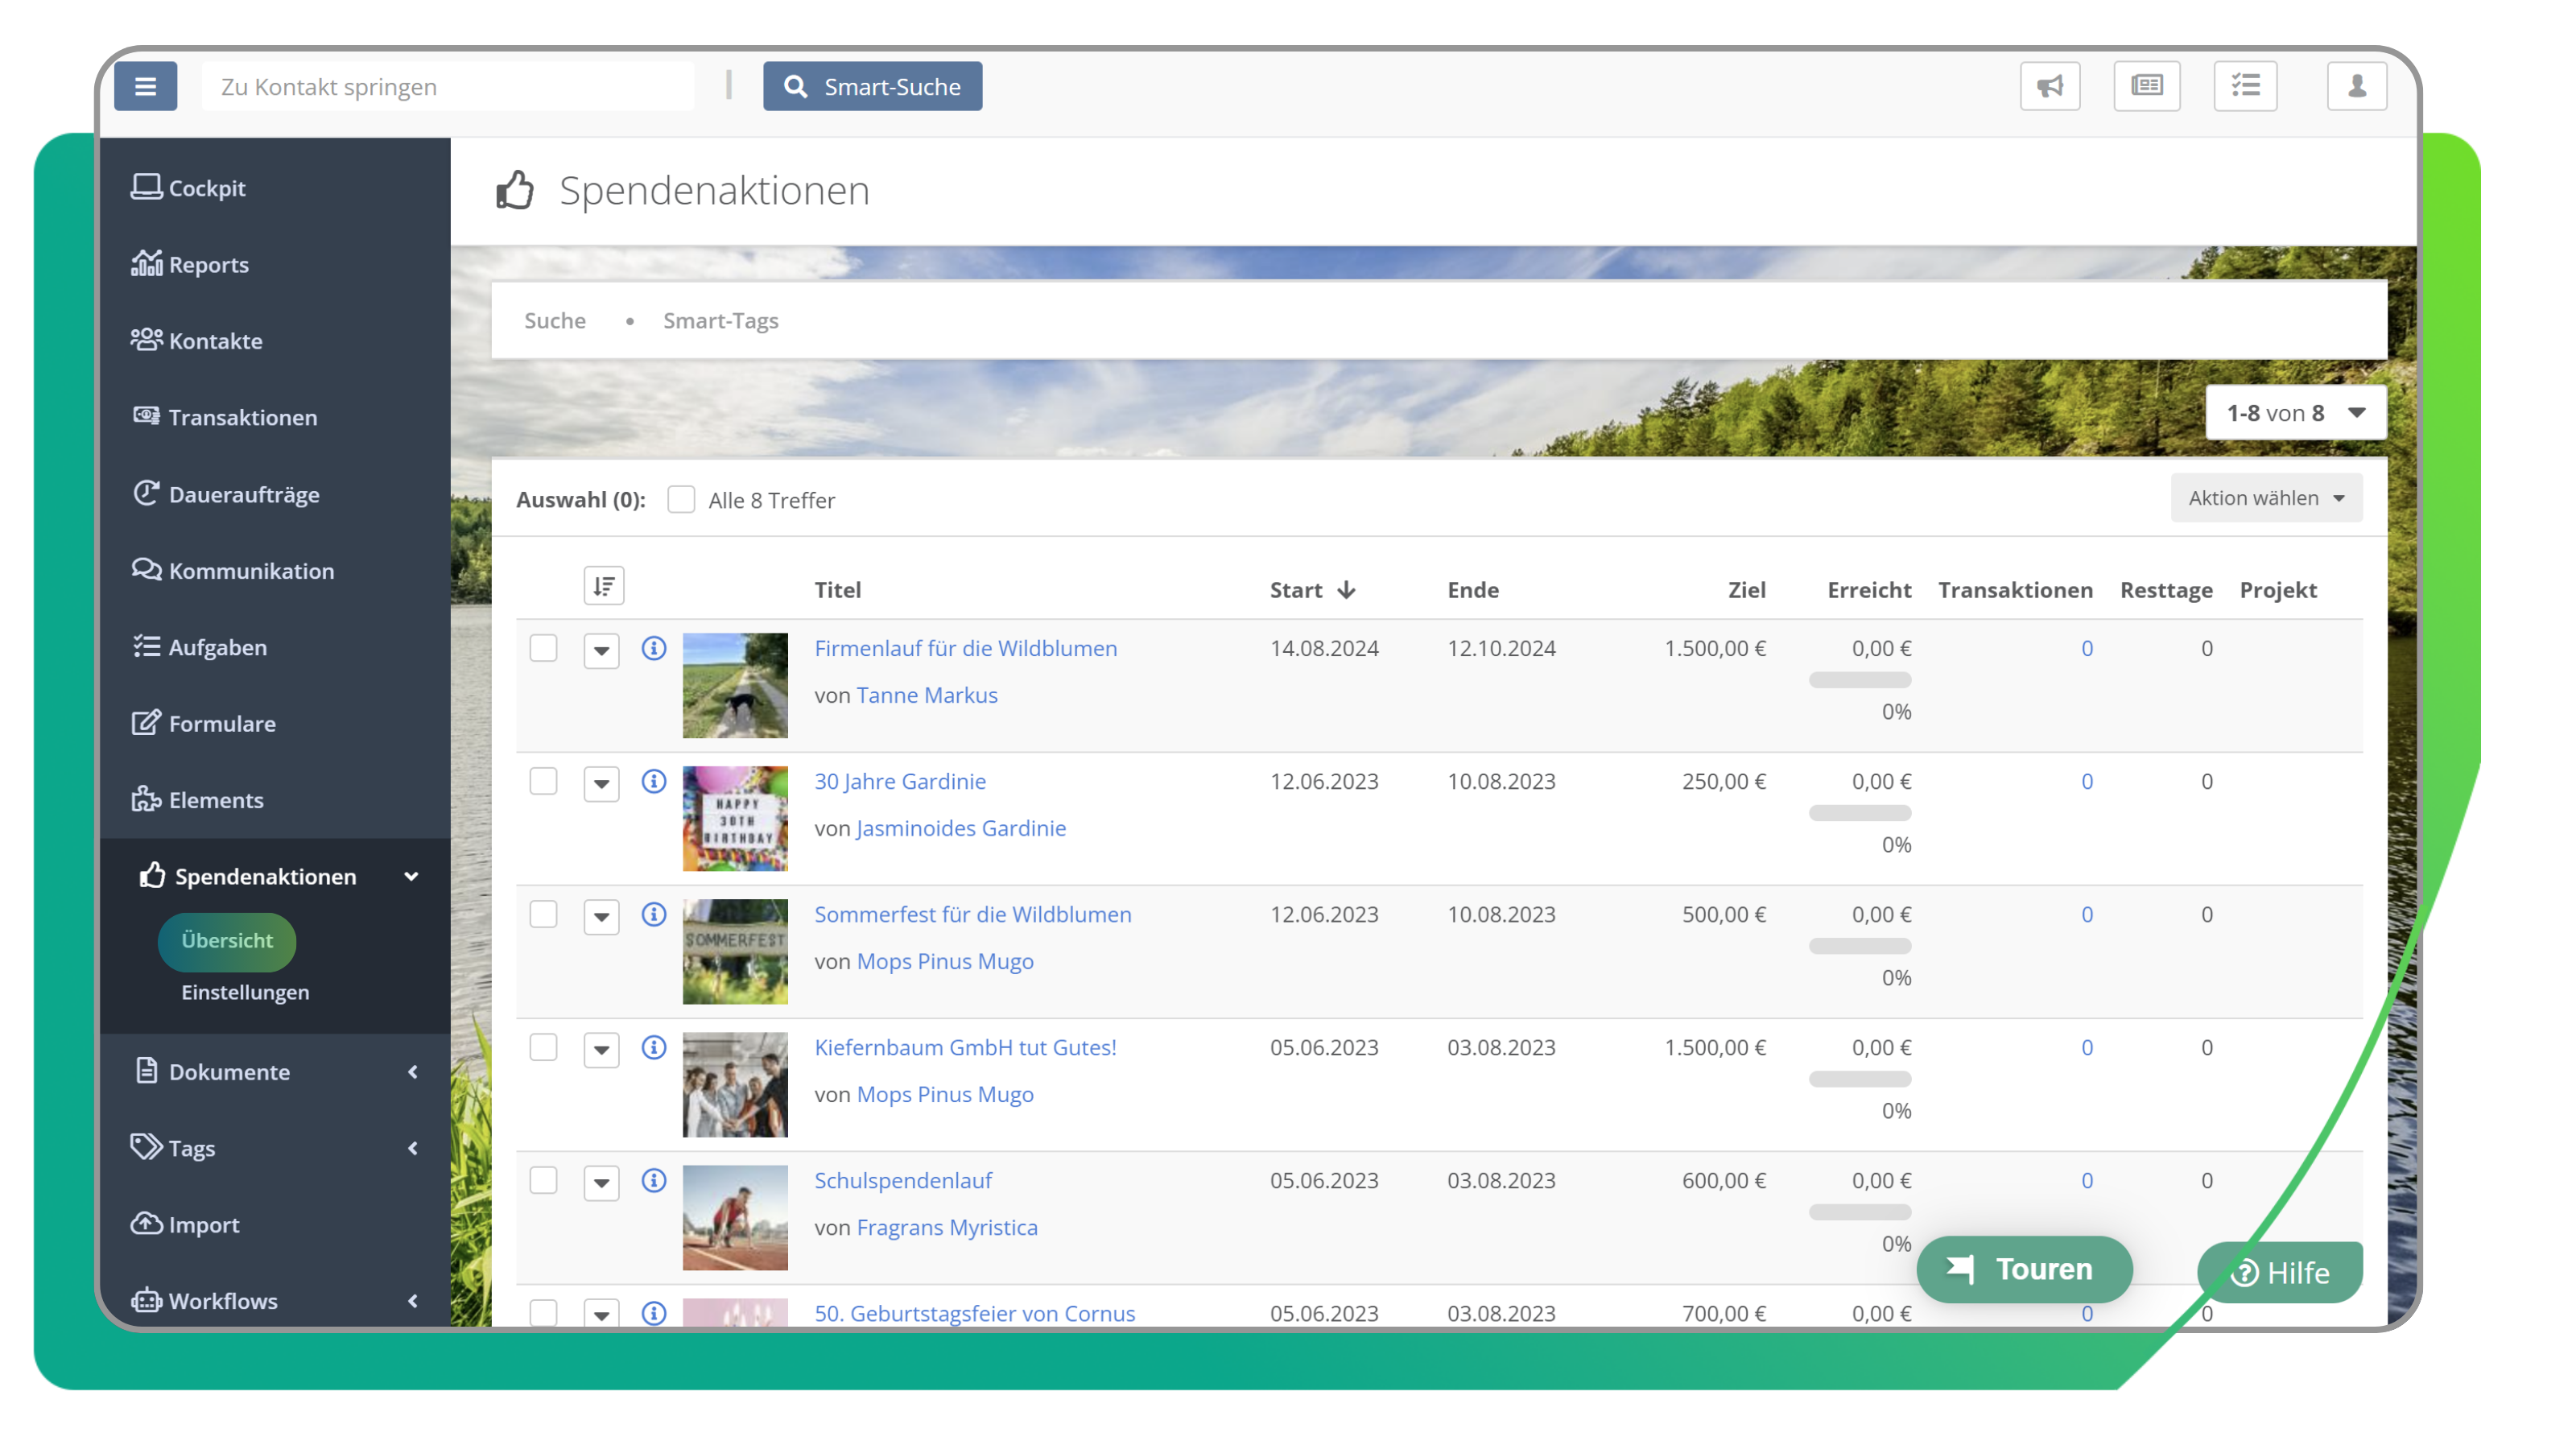Tick checkbox for Kiefernbaum GmbH tut Gutes!
The height and width of the screenshot is (1449, 2576).
point(543,1047)
